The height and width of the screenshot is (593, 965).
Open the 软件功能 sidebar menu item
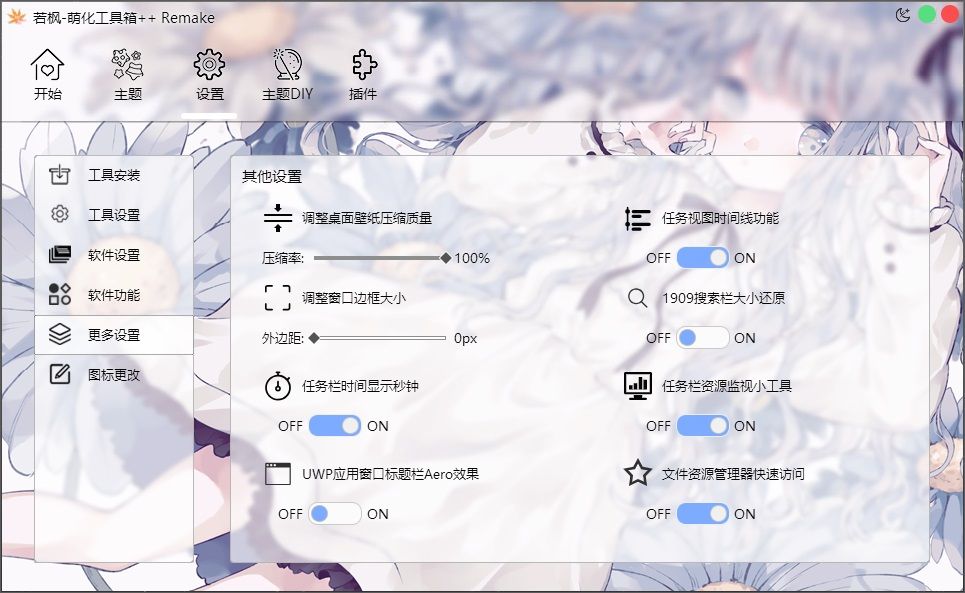click(x=114, y=295)
